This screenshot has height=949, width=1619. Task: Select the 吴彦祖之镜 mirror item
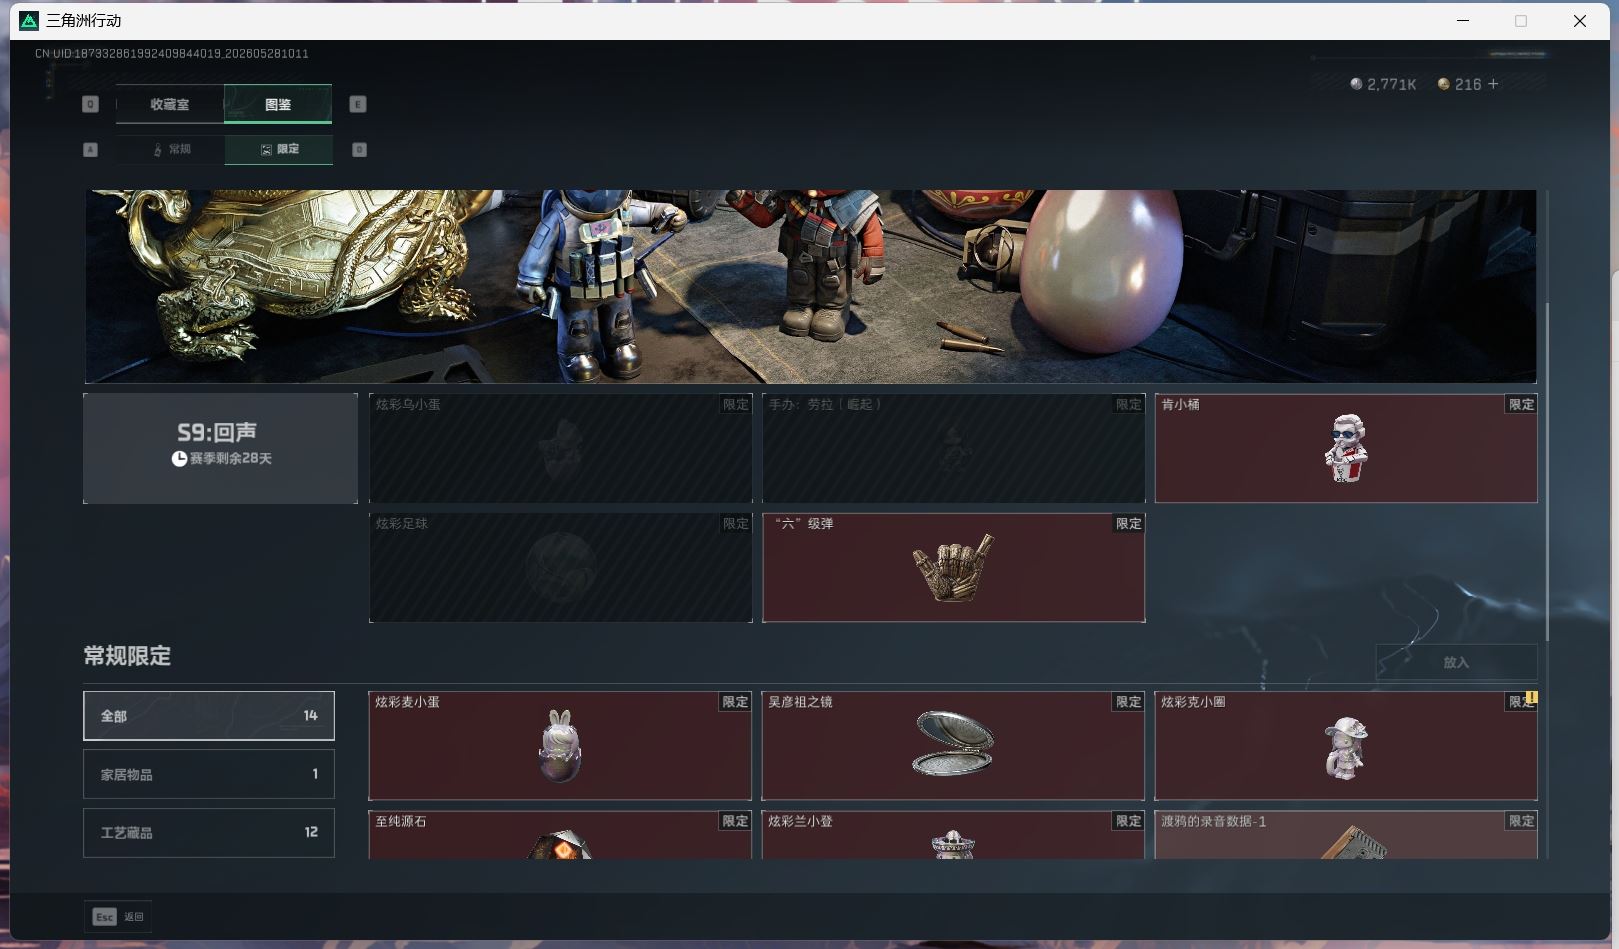tap(953, 745)
